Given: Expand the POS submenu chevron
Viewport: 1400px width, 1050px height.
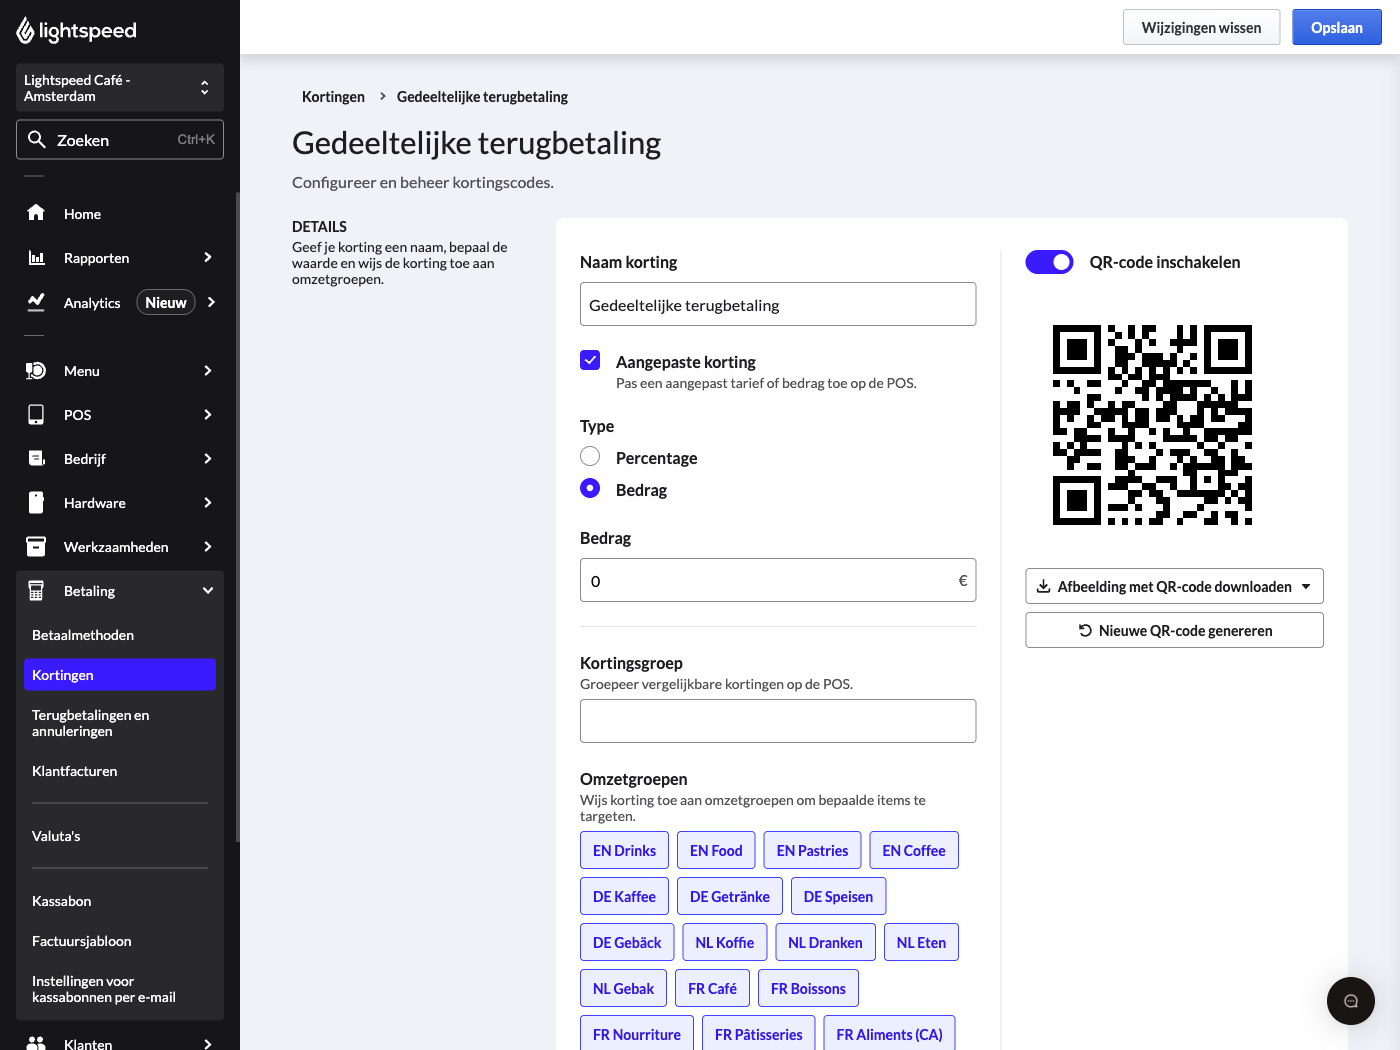Looking at the screenshot, I should 208,414.
